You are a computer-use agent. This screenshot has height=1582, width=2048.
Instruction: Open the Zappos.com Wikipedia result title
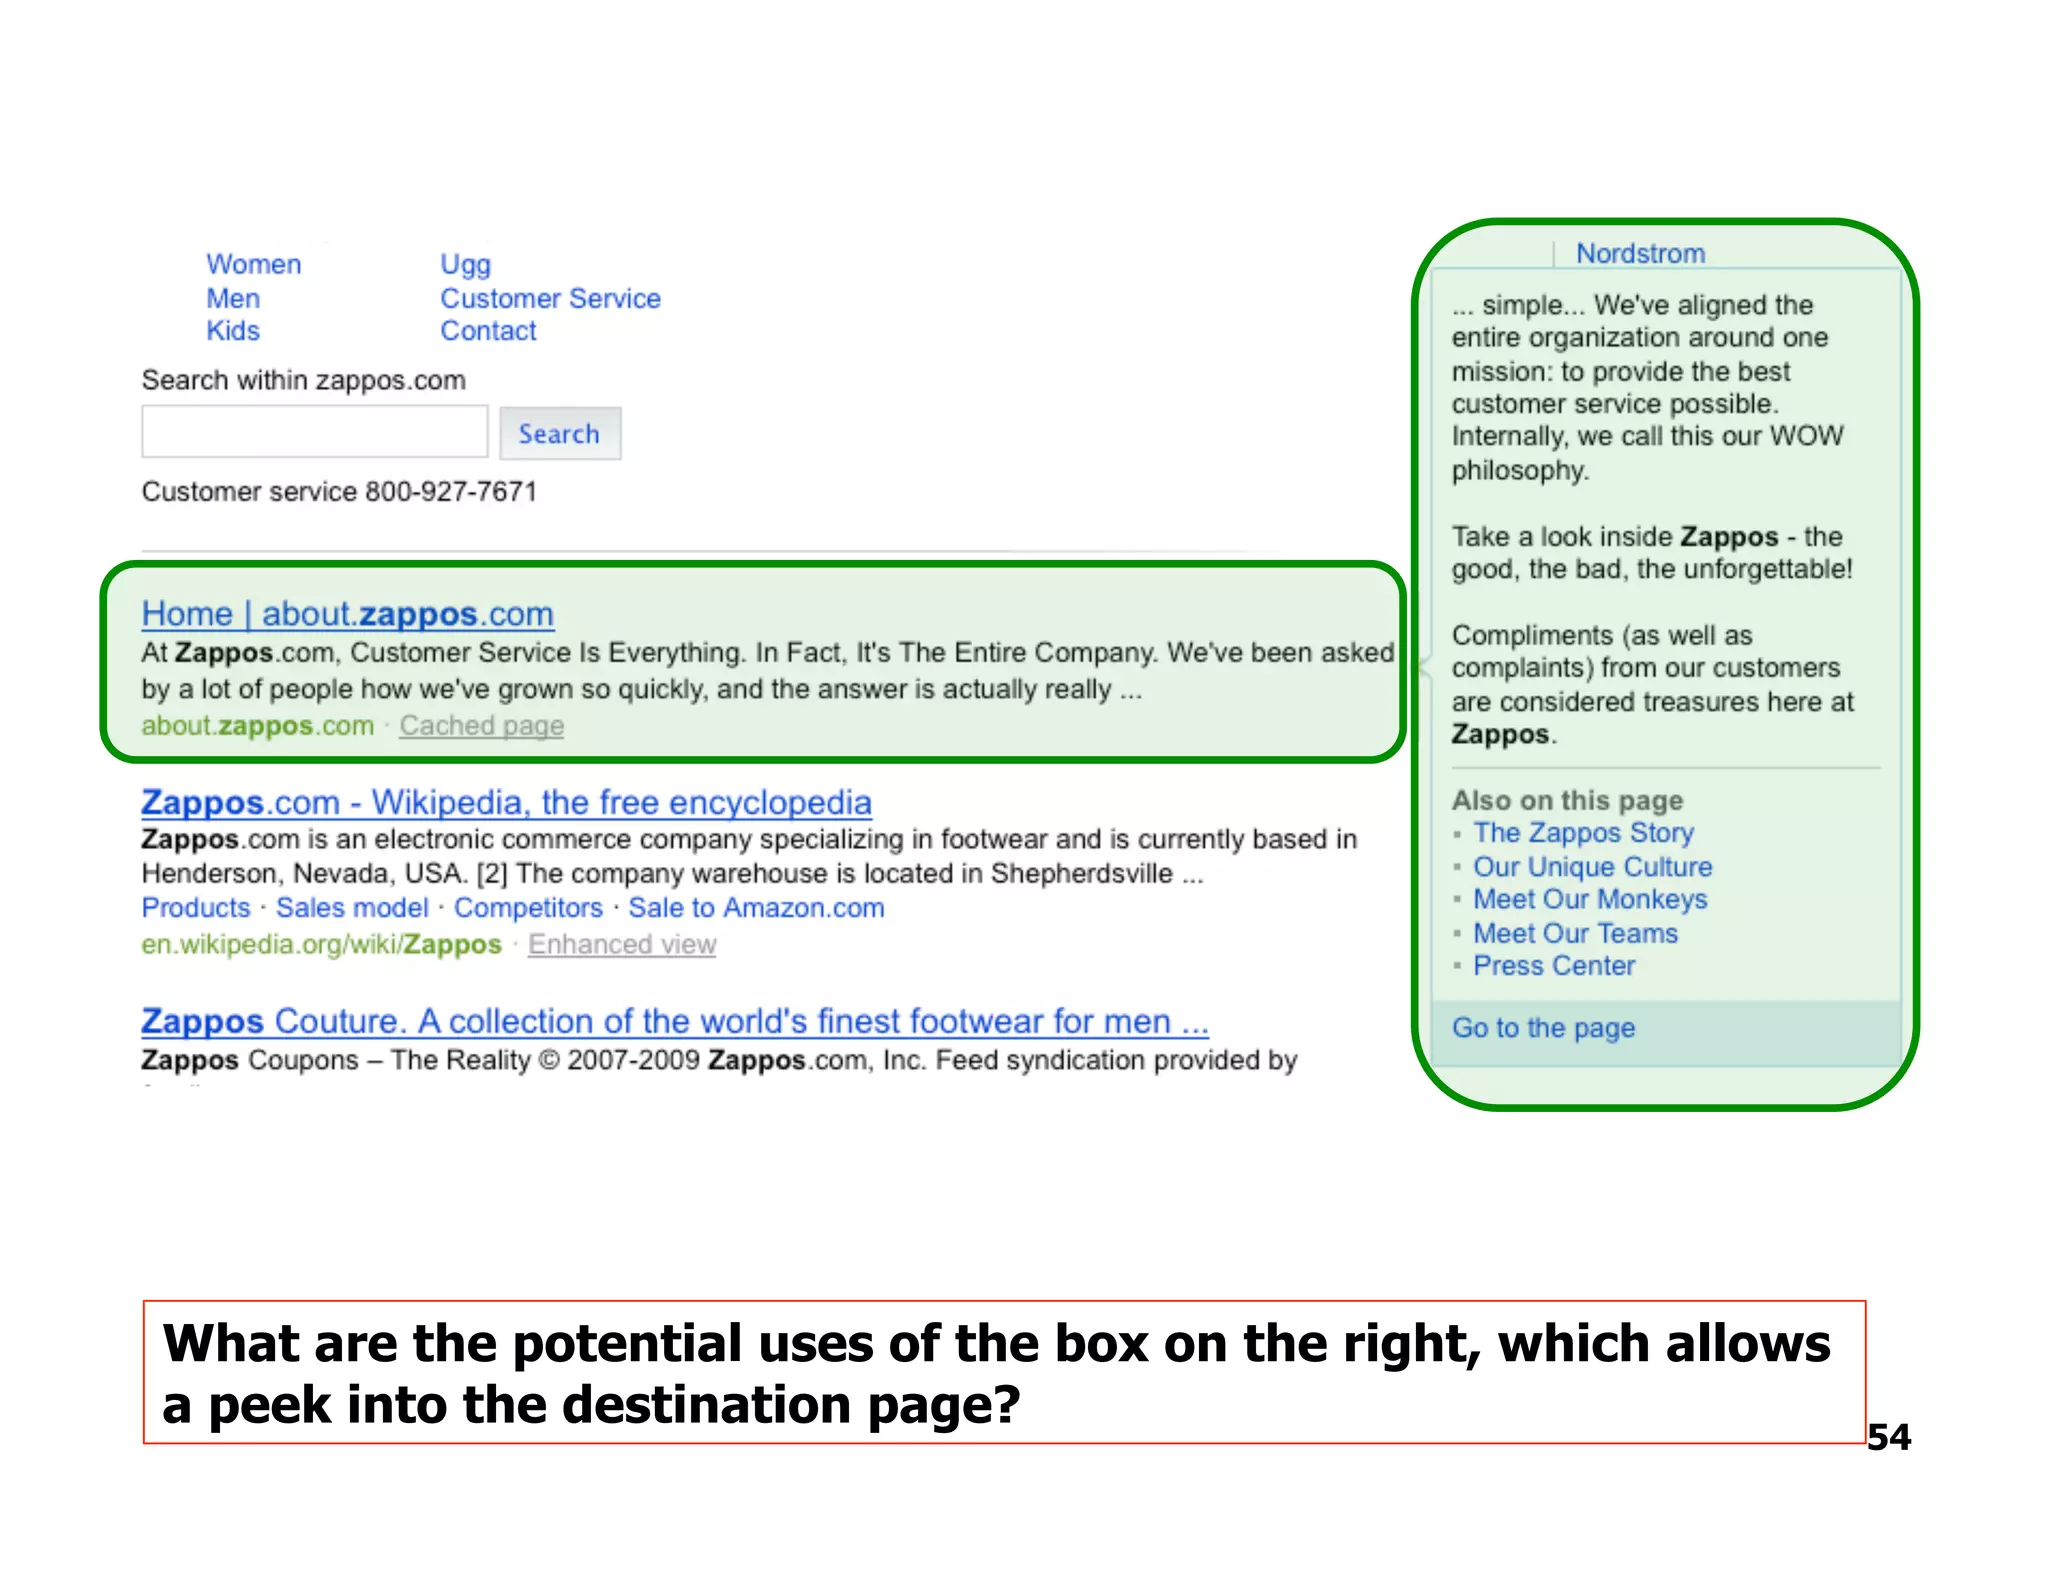click(x=506, y=802)
